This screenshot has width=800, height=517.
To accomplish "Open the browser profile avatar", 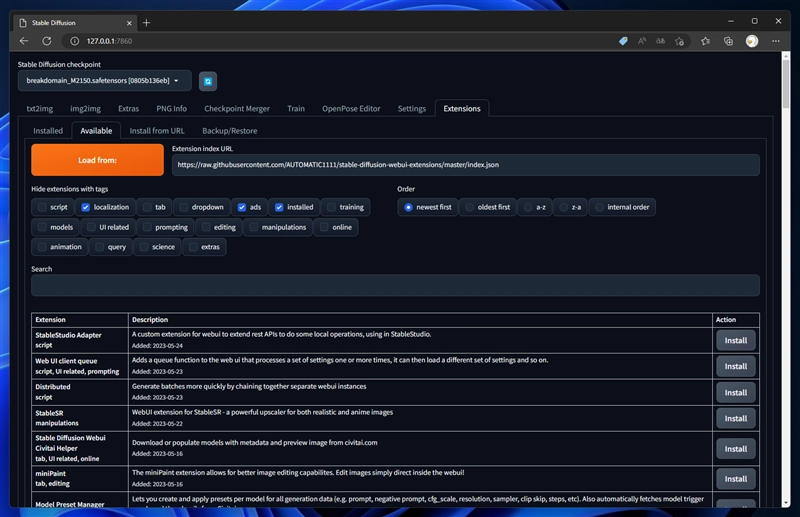I will pyautogui.click(x=752, y=41).
